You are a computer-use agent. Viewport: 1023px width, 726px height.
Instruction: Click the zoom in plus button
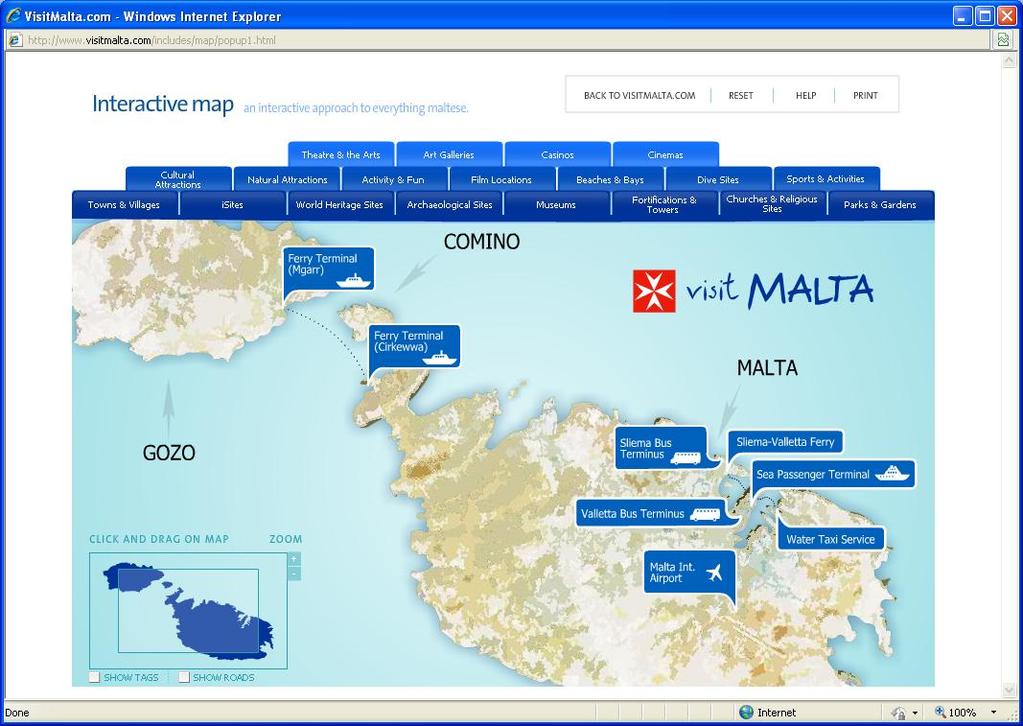coord(294,559)
